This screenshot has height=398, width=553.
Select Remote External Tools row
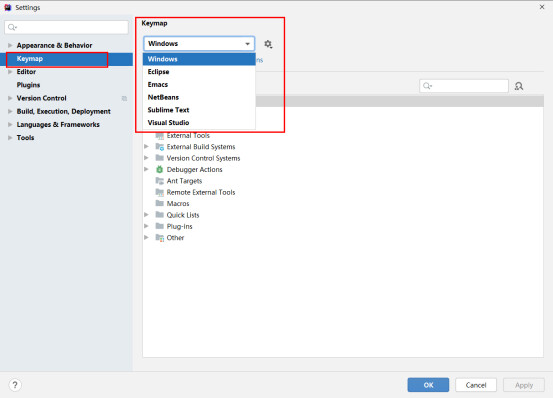coord(343,192)
